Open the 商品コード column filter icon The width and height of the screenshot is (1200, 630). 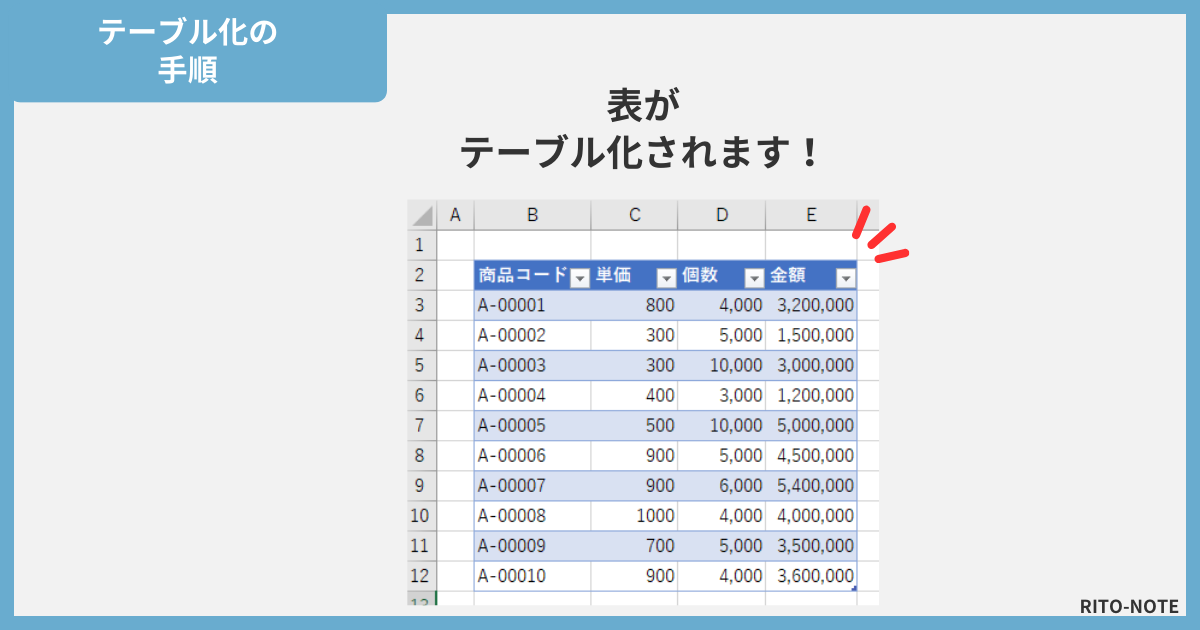(x=580, y=277)
